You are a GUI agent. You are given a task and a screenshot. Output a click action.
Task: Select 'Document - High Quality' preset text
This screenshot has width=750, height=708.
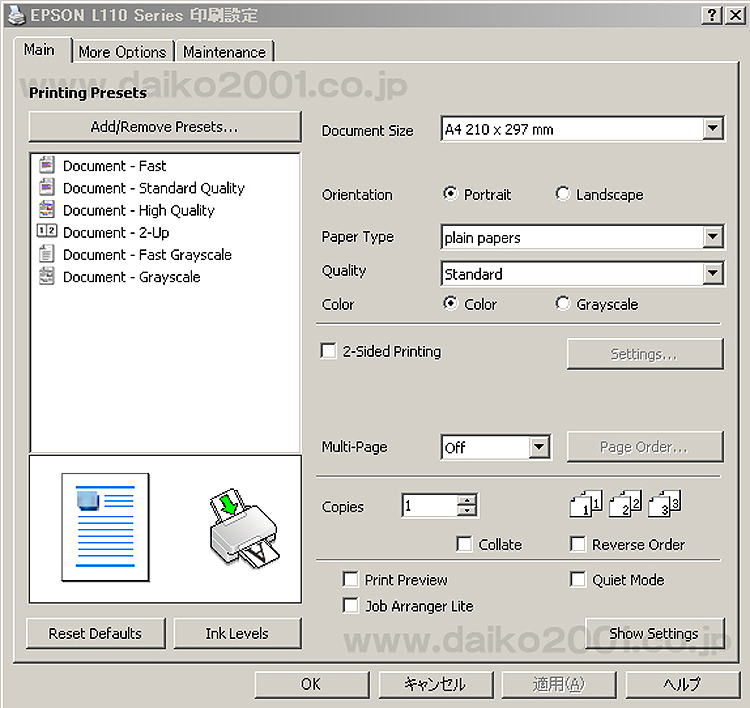139,210
